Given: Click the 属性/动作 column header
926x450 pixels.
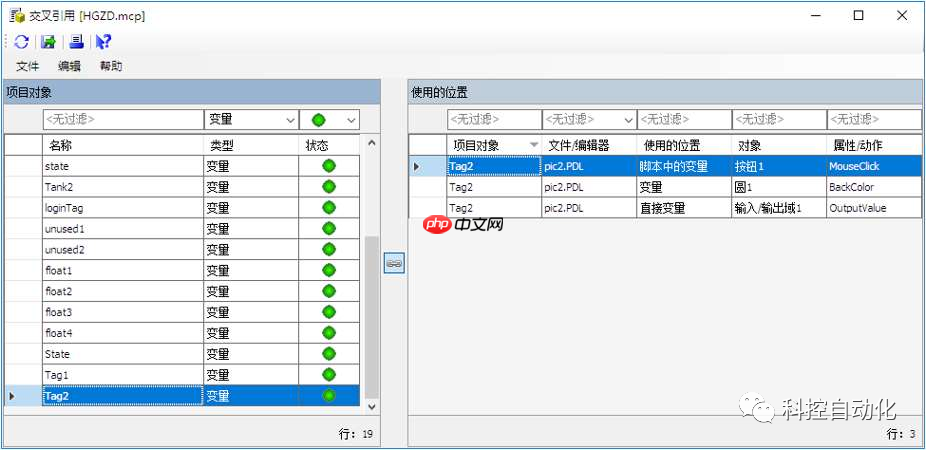Looking at the screenshot, I should [874, 145].
